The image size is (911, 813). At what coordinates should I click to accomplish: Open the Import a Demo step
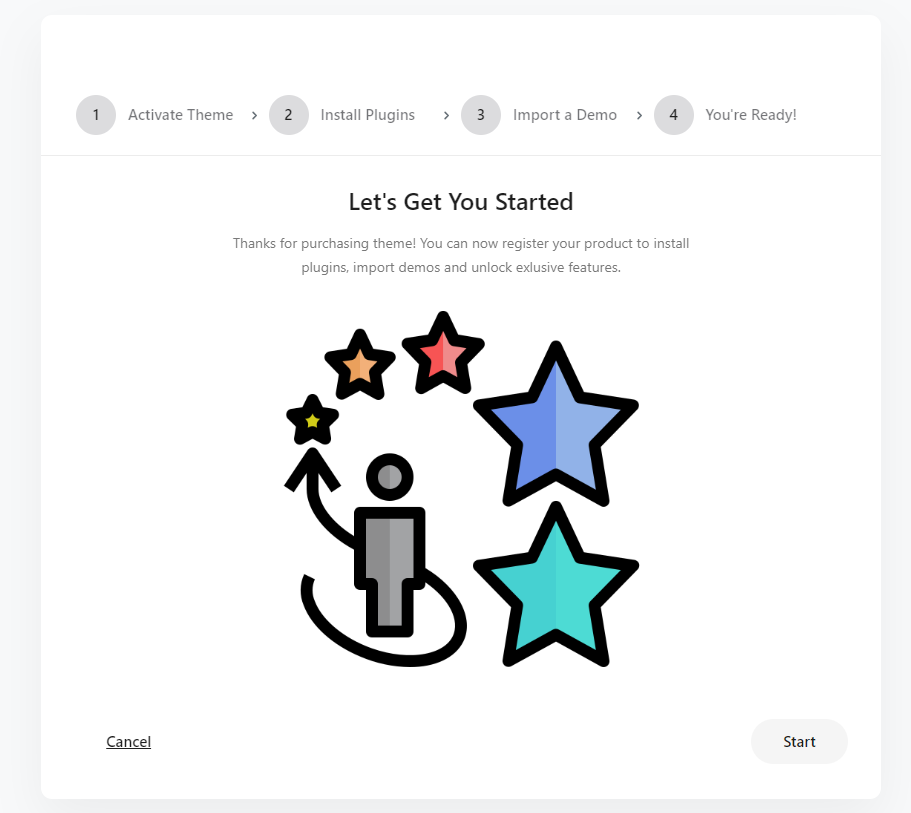565,115
